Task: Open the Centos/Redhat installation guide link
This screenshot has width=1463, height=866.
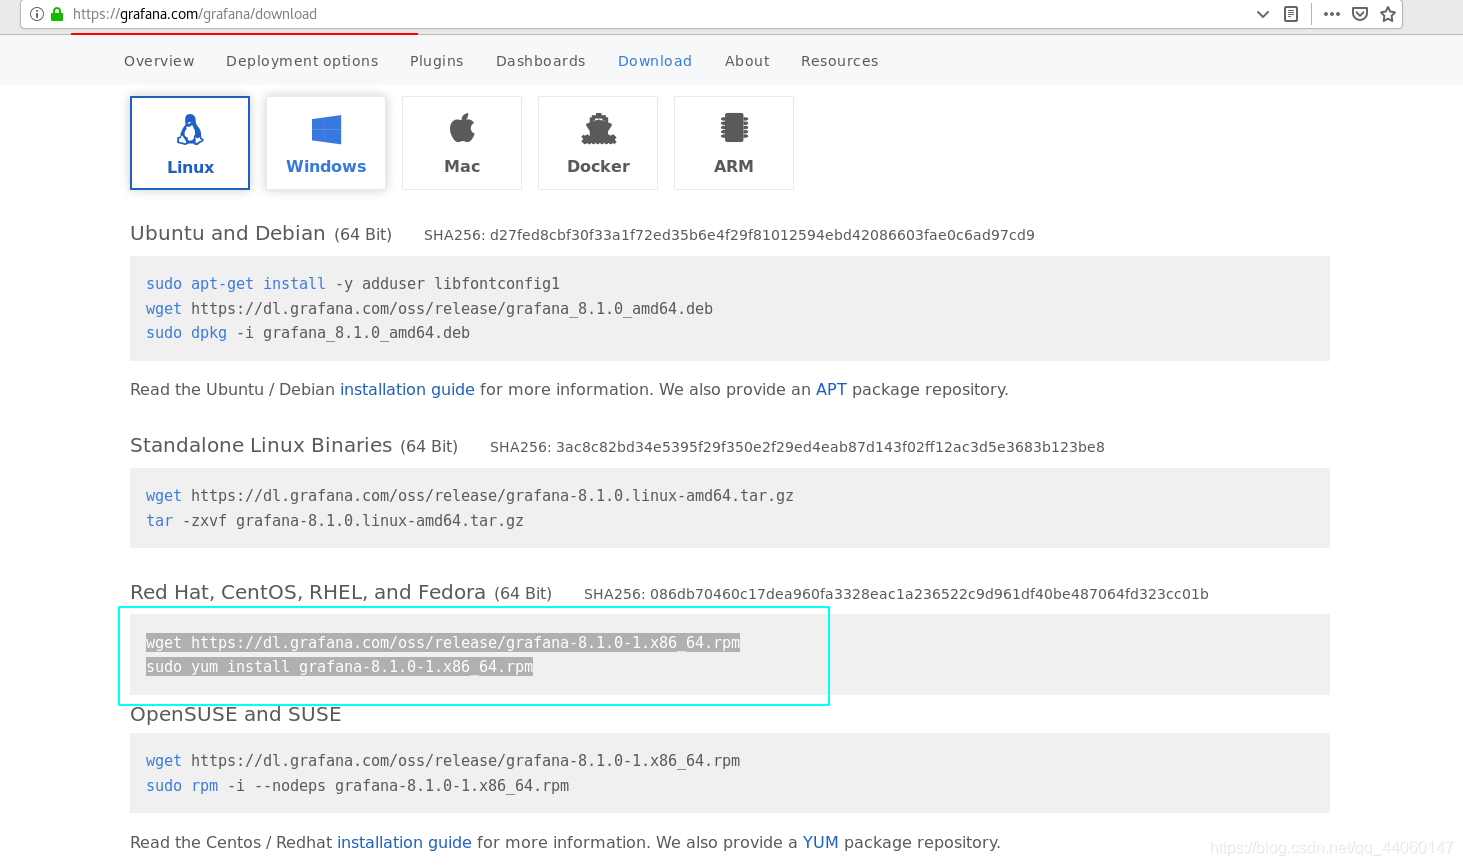Action: tap(404, 843)
